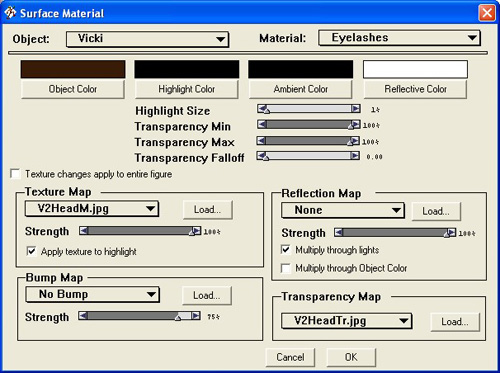The image size is (500, 373).
Task: Click the Transparency Max slider track
Action: tap(308, 140)
